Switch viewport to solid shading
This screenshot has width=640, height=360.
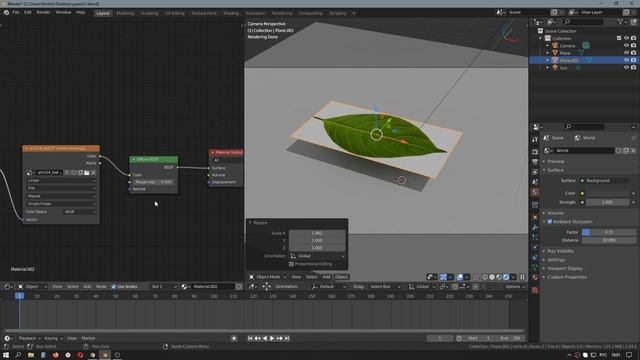click(492, 277)
